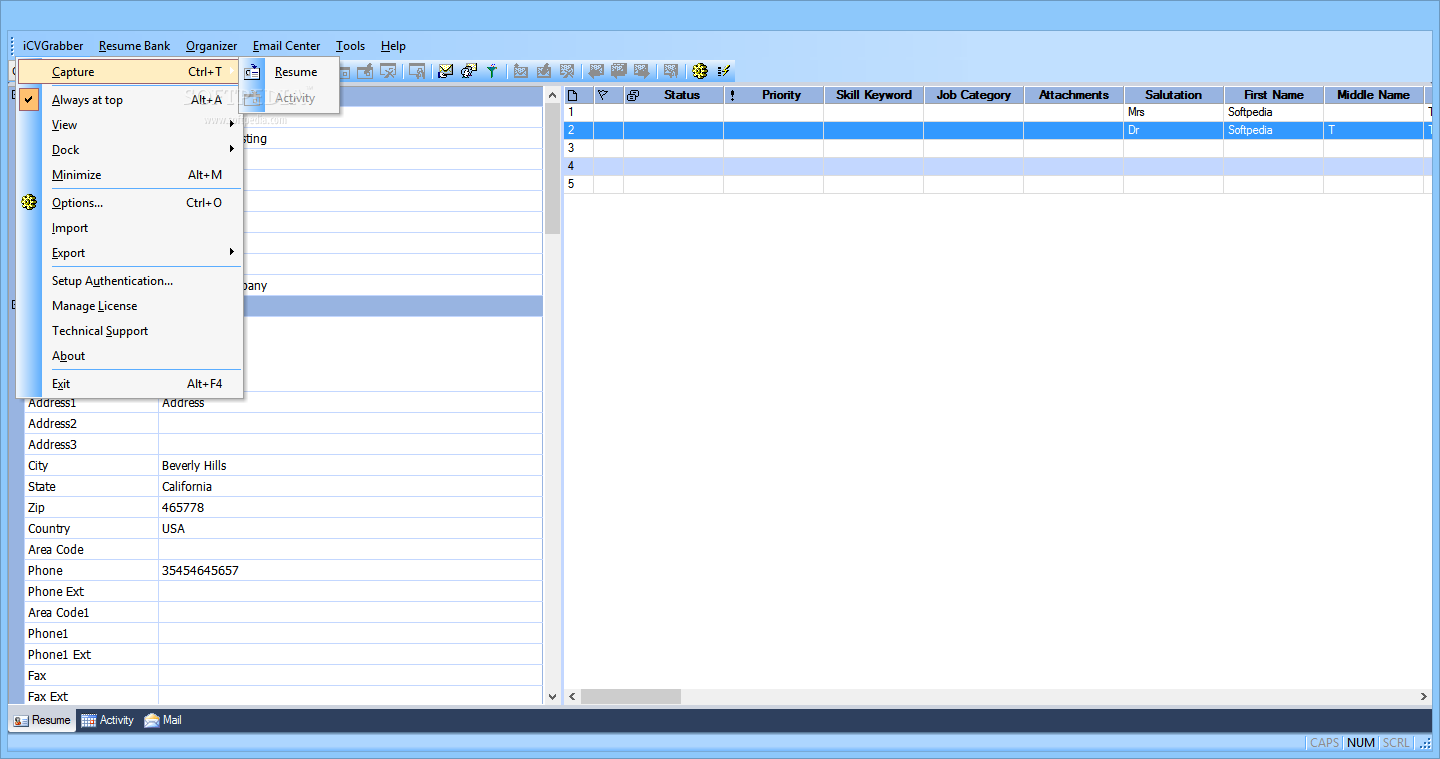Expand the Export submenu arrow
This screenshot has height=759, width=1440.
pos(232,253)
